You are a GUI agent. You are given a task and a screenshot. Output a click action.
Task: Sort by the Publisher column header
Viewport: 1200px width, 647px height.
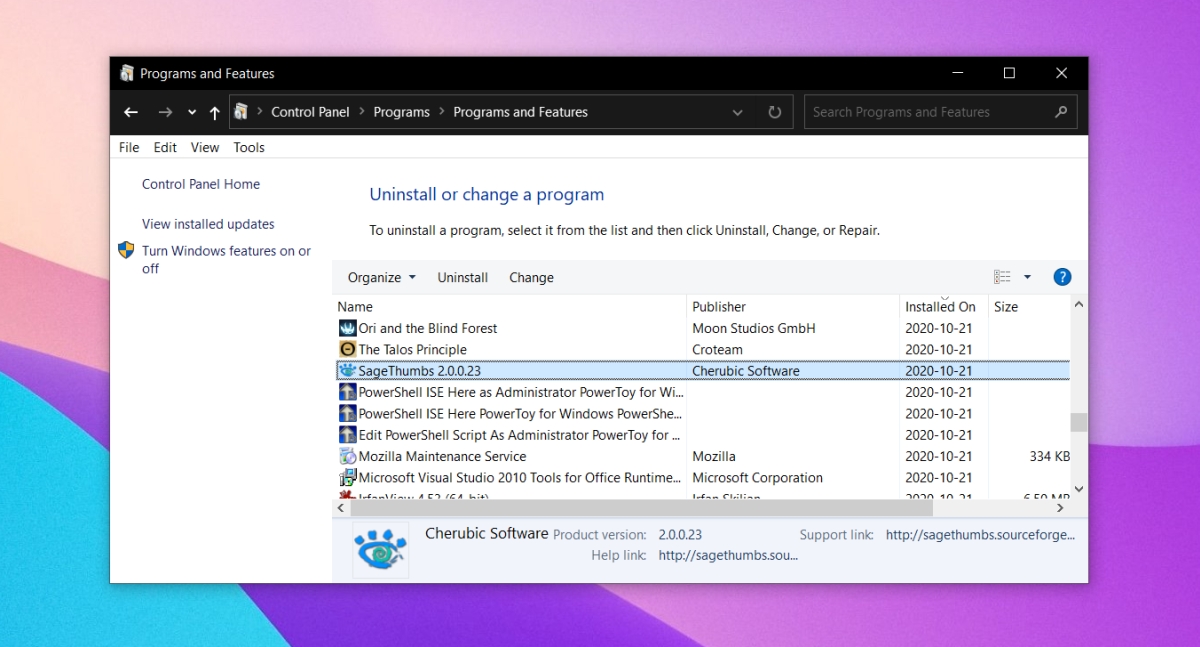pos(793,307)
